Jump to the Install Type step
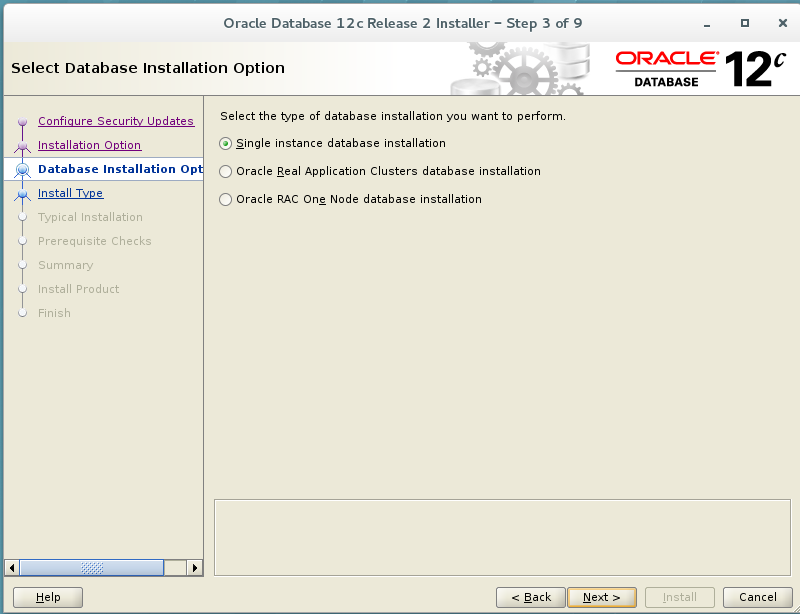The width and height of the screenshot is (800, 614). coord(70,193)
